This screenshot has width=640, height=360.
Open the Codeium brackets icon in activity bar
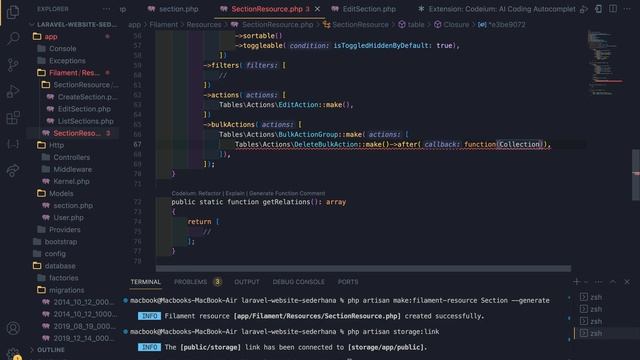pos(13,144)
